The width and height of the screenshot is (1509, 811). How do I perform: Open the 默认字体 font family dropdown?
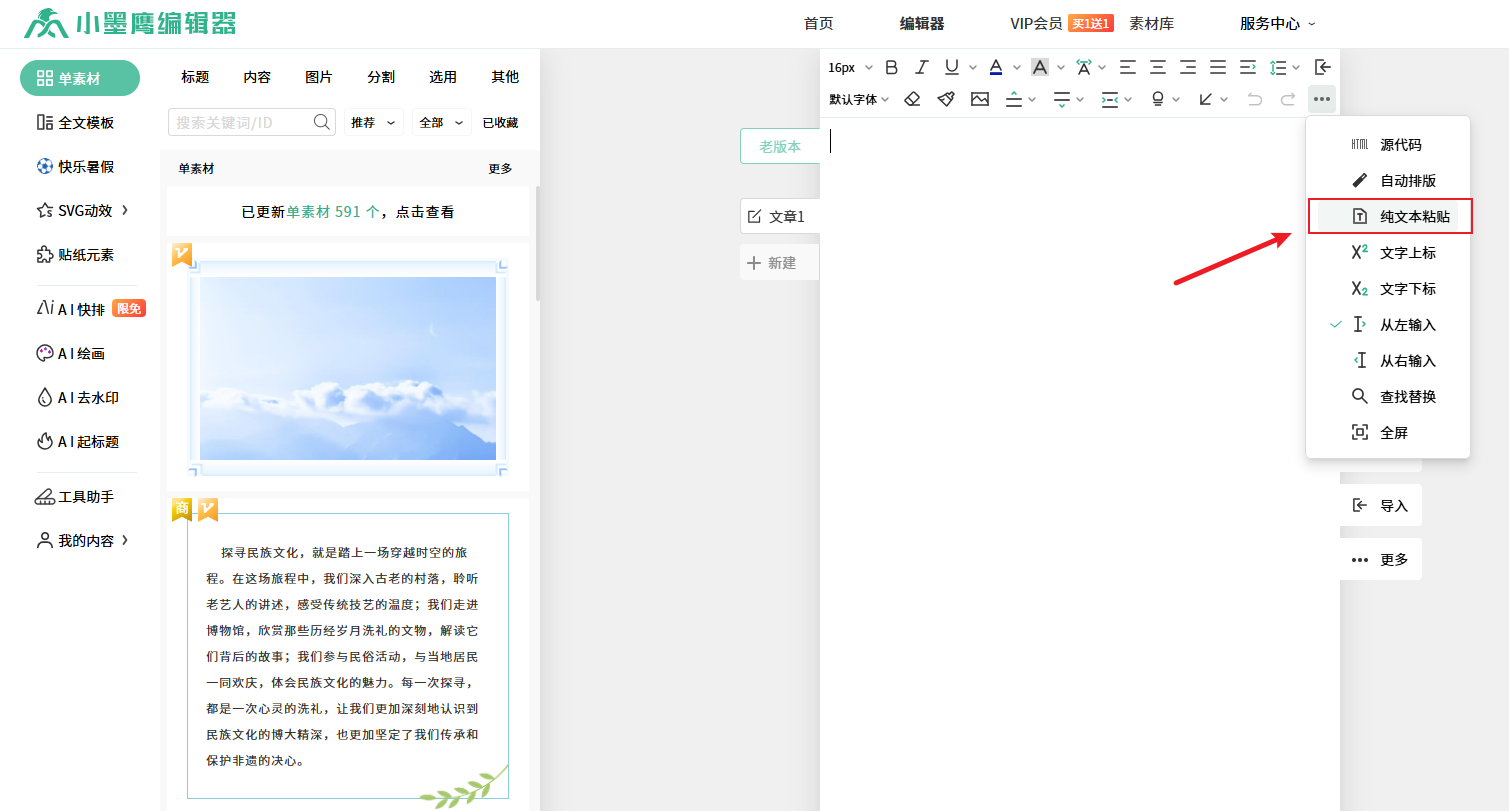coord(859,99)
